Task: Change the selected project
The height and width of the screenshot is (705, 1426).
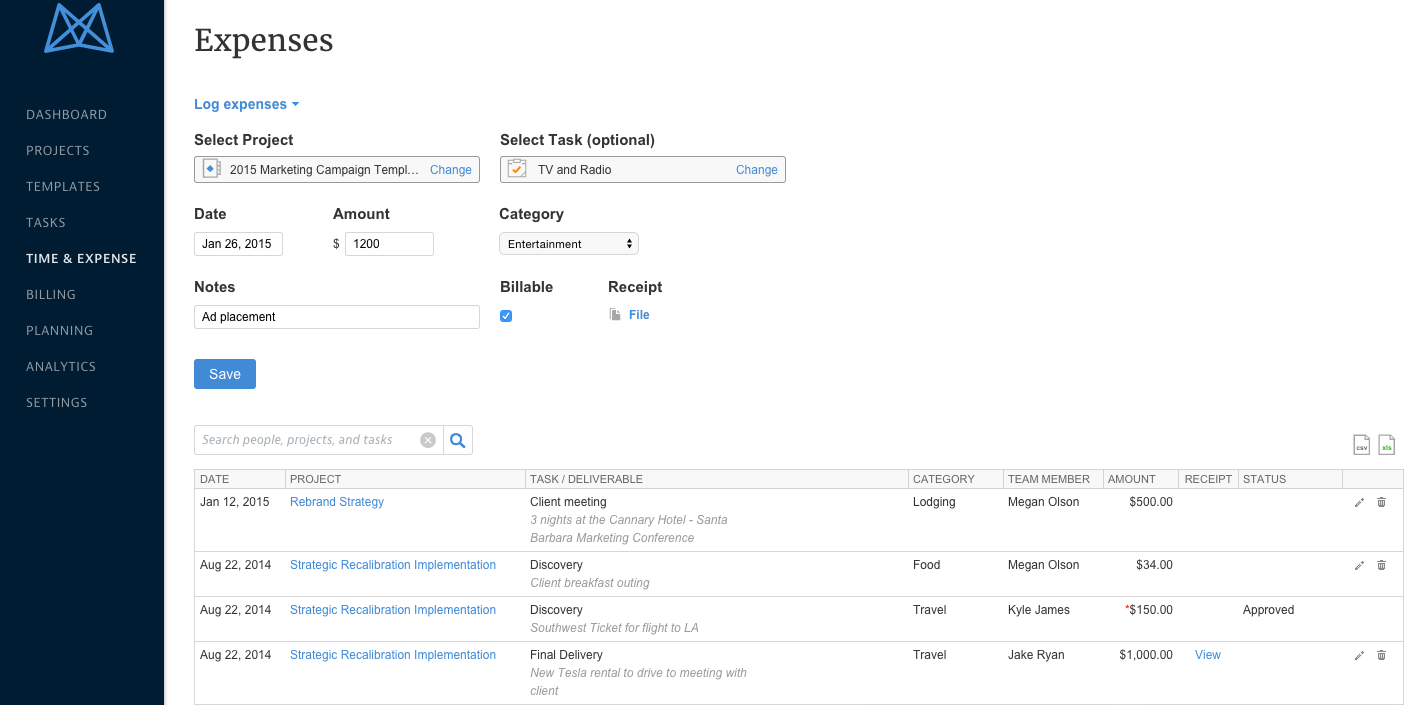Action: pos(450,170)
